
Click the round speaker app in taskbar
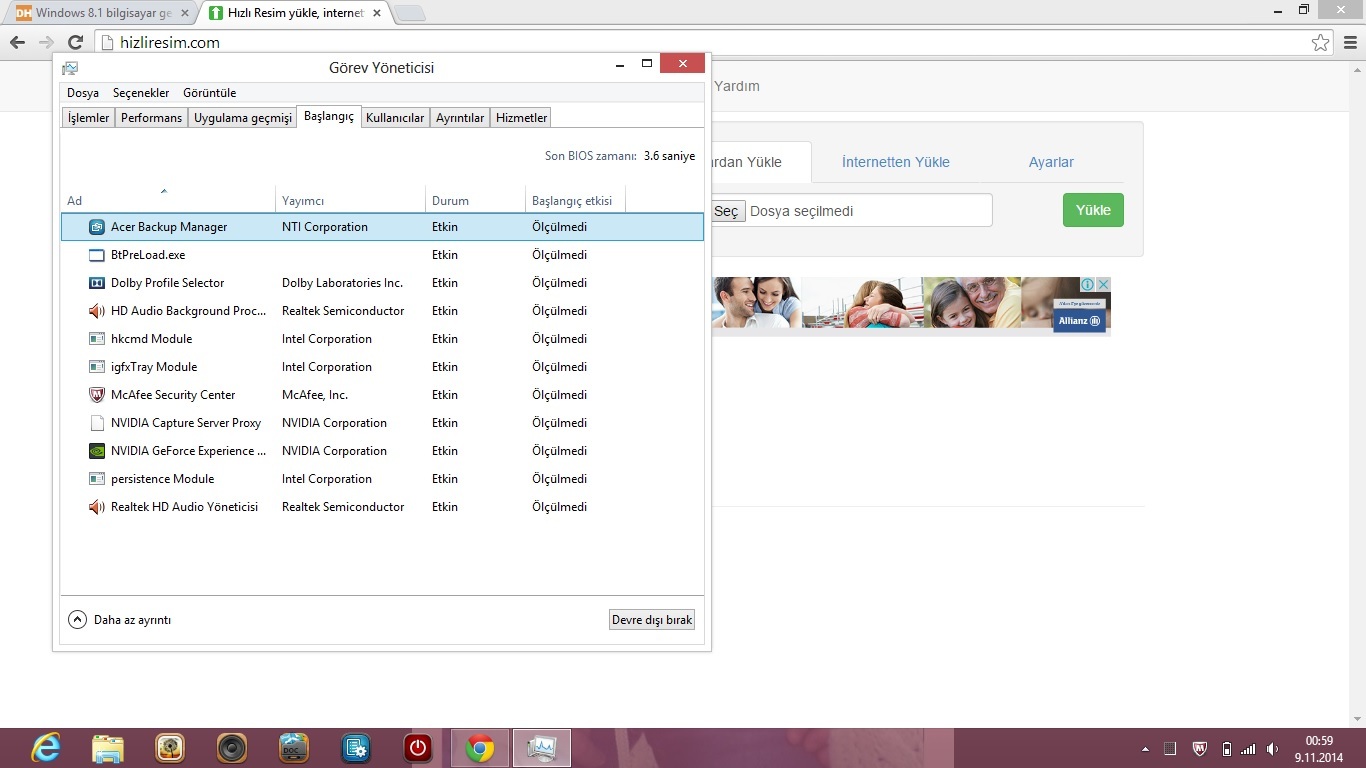[x=232, y=748]
